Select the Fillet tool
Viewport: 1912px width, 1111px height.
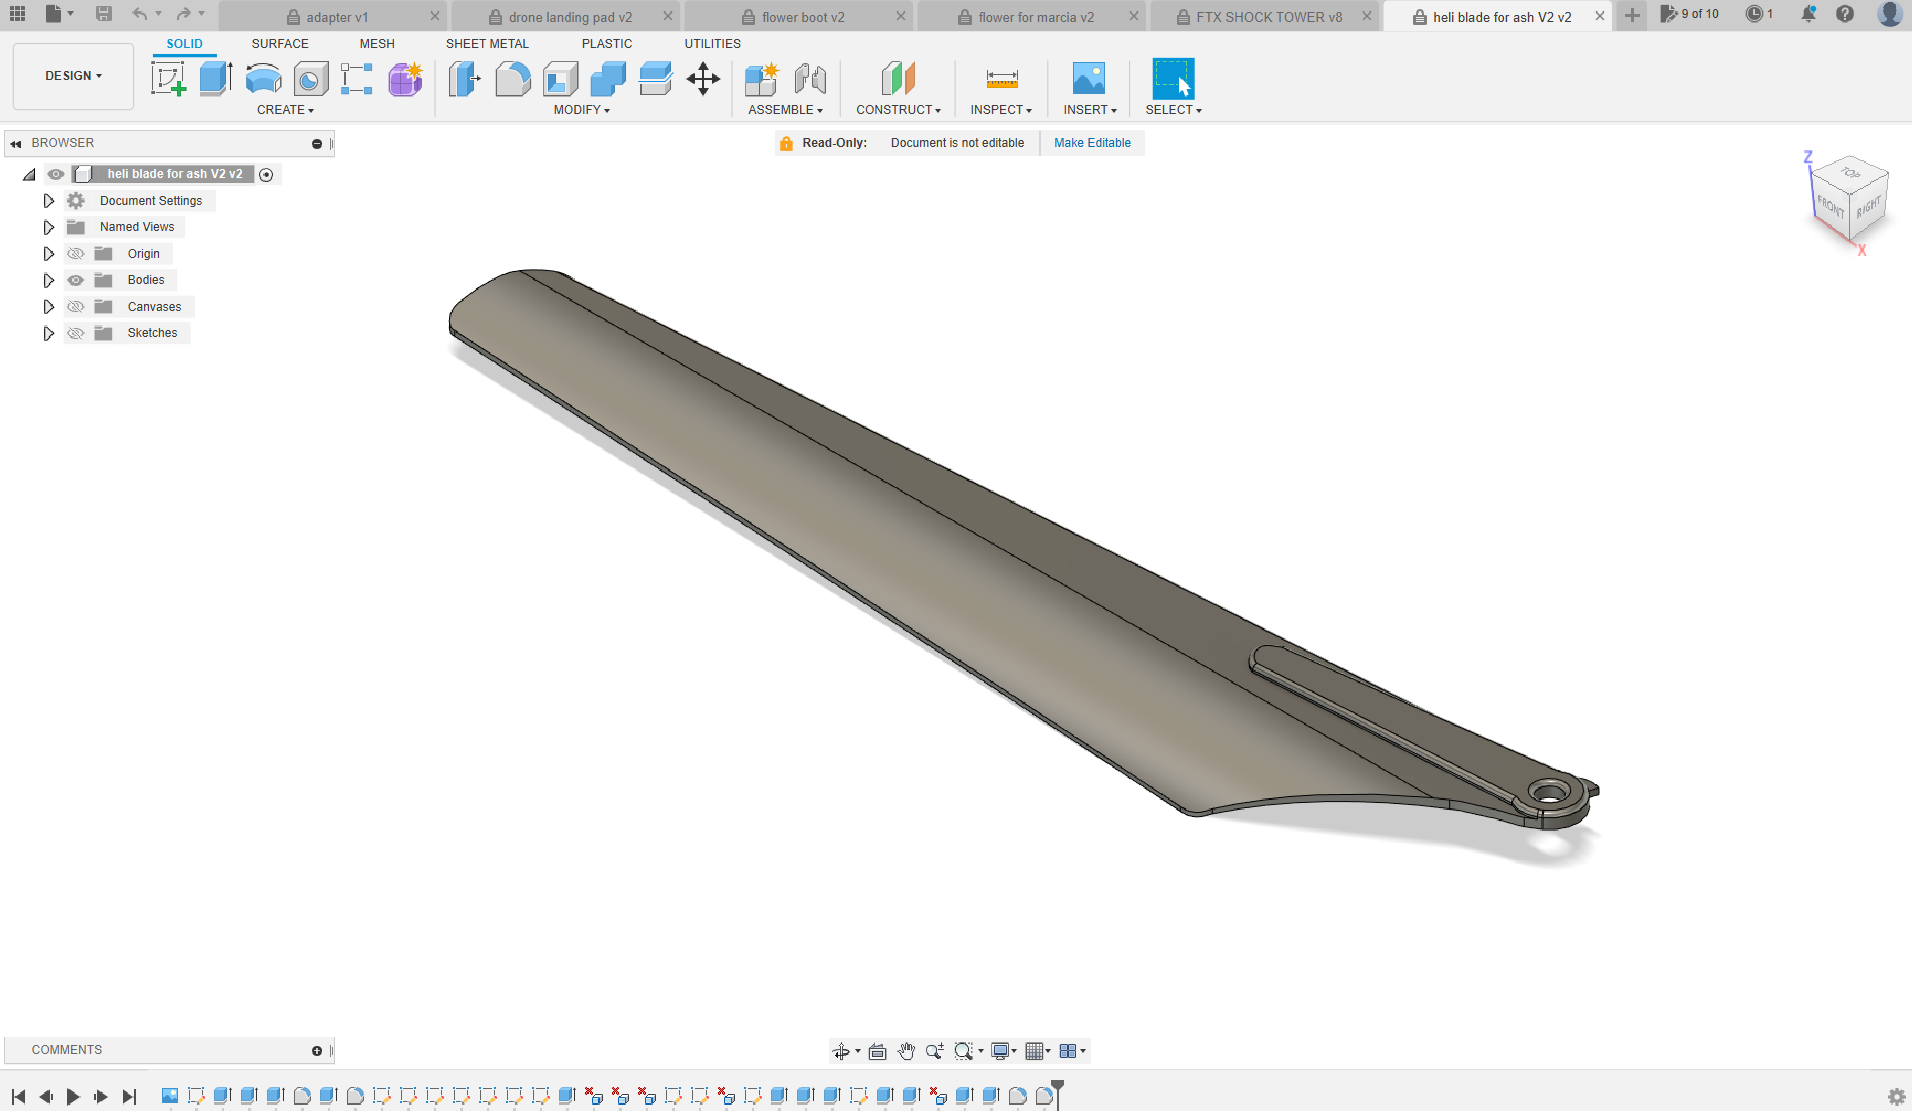[x=513, y=78]
